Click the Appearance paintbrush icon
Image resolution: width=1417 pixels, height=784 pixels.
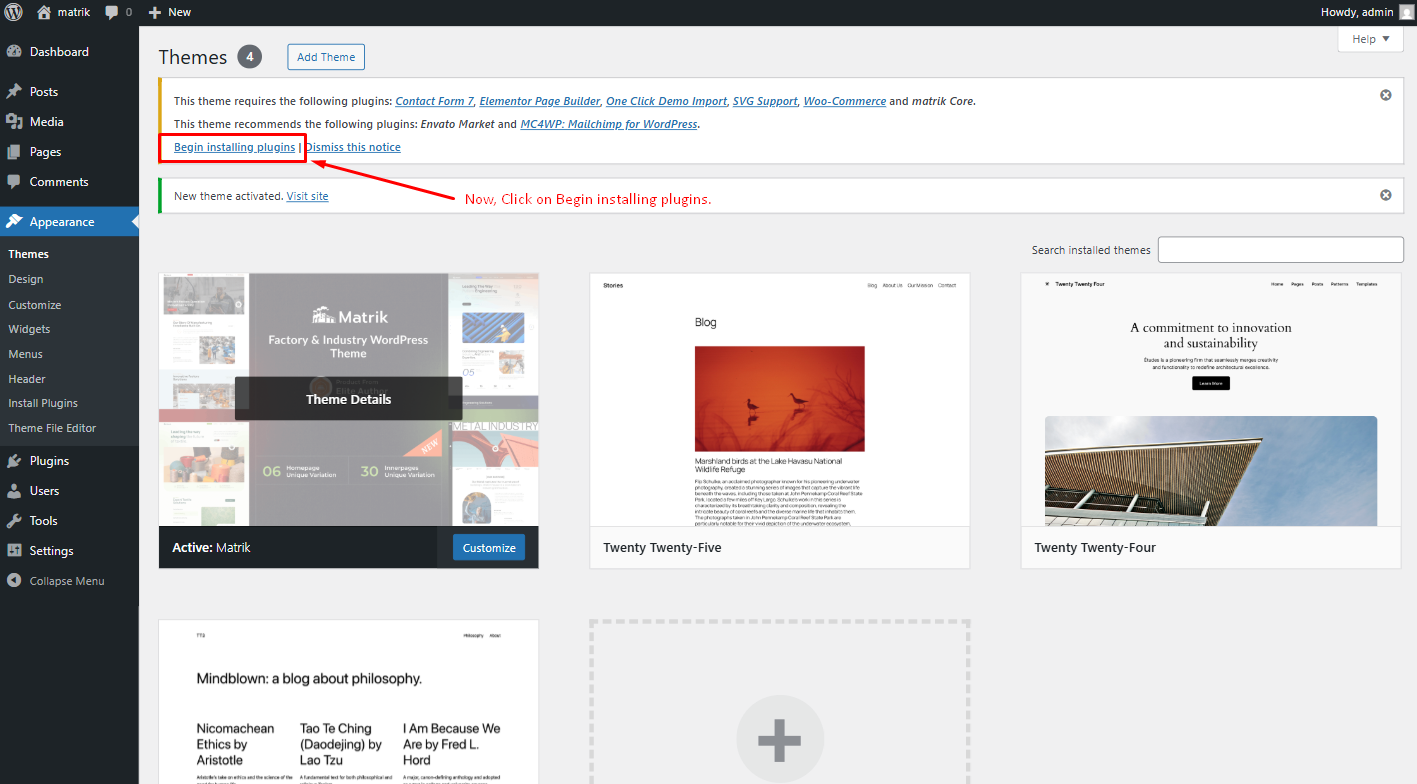[14, 222]
